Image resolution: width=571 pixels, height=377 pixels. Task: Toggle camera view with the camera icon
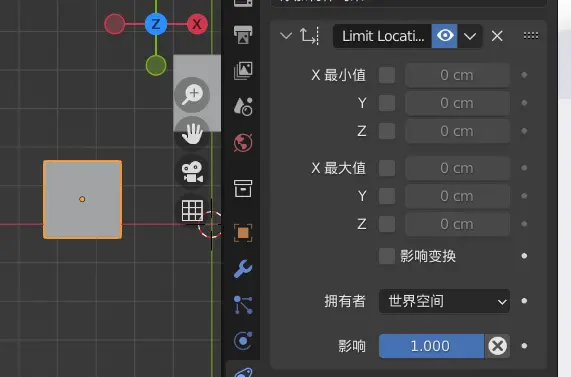(x=192, y=172)
